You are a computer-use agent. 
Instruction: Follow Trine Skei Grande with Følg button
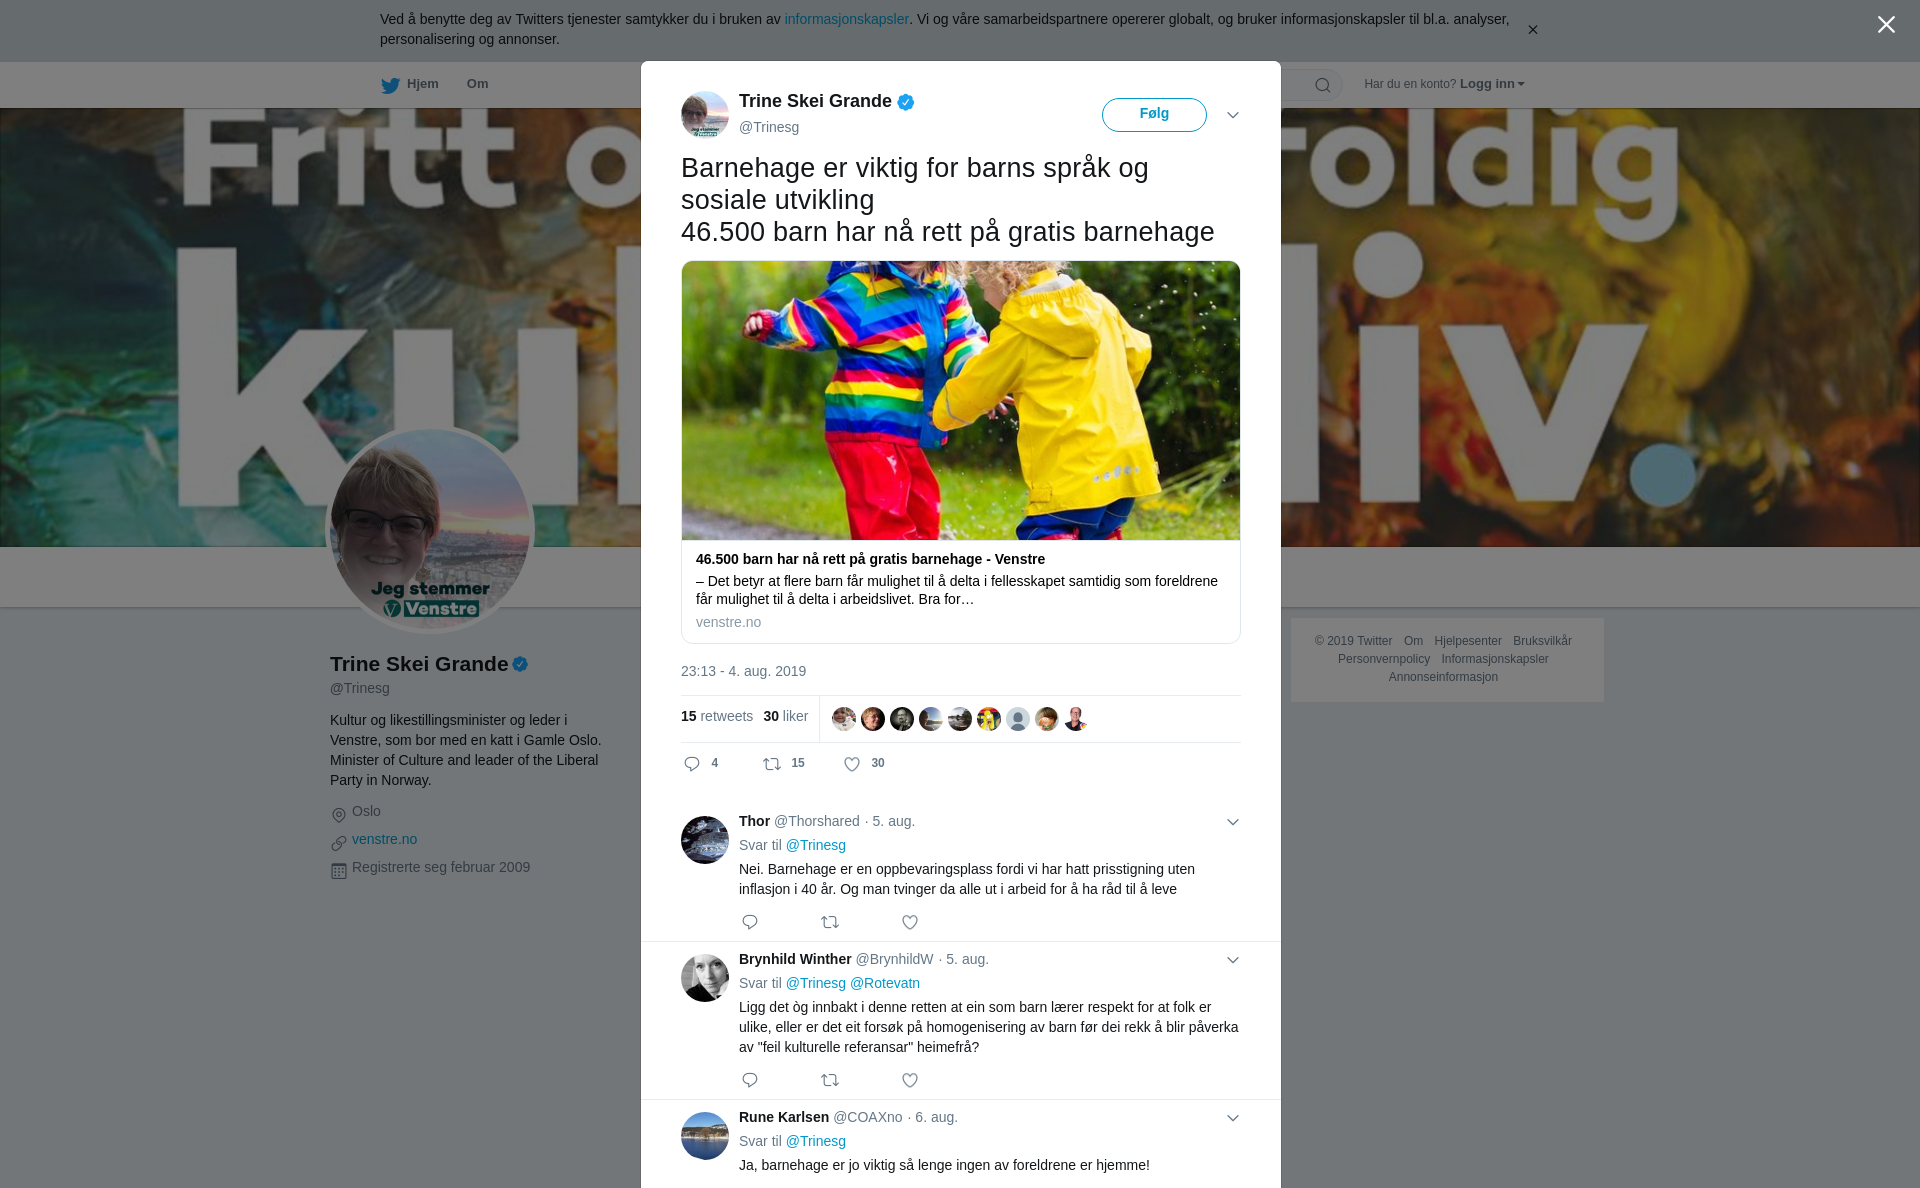click(1154, 114)
